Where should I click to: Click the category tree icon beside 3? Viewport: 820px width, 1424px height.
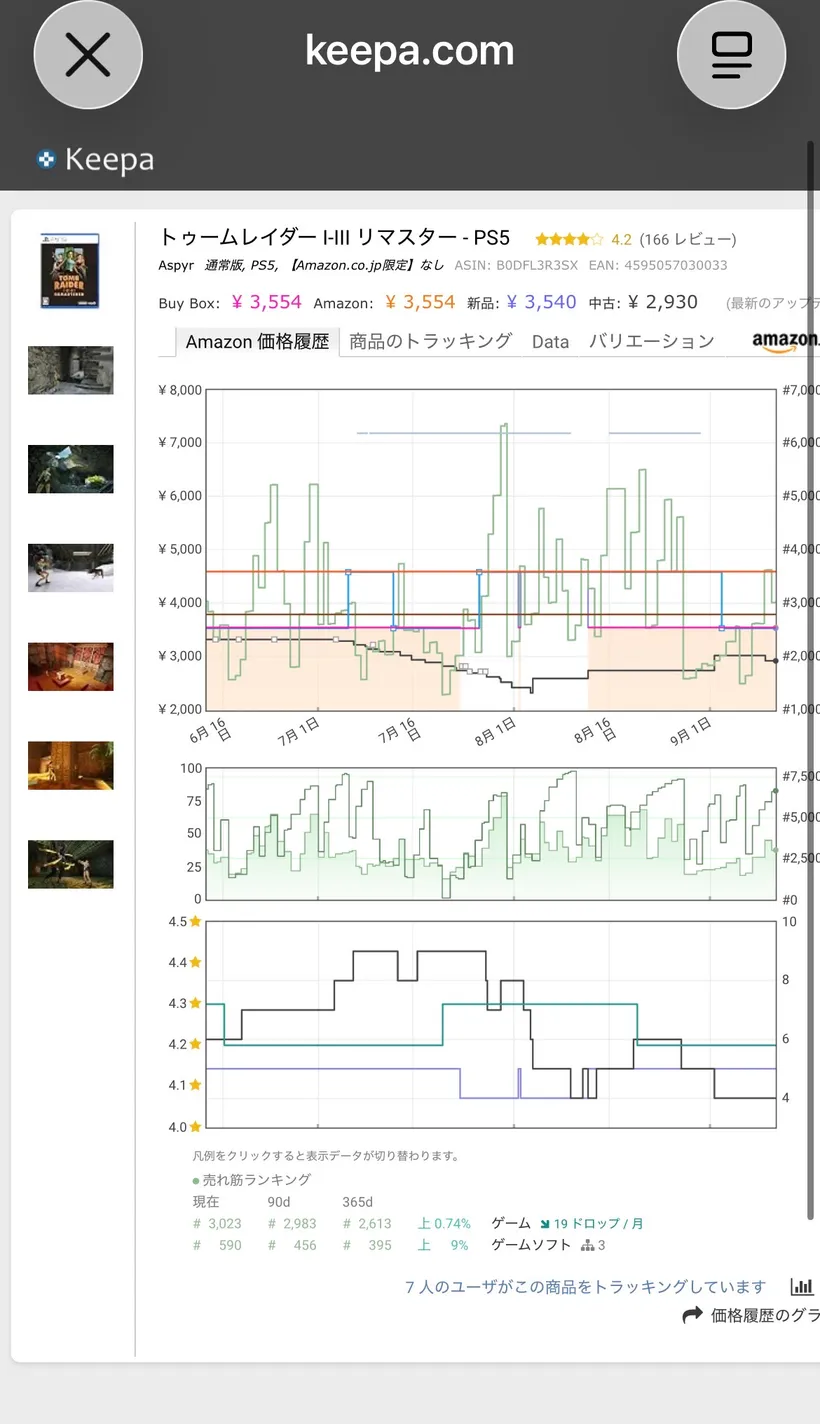click(588, 1245)
